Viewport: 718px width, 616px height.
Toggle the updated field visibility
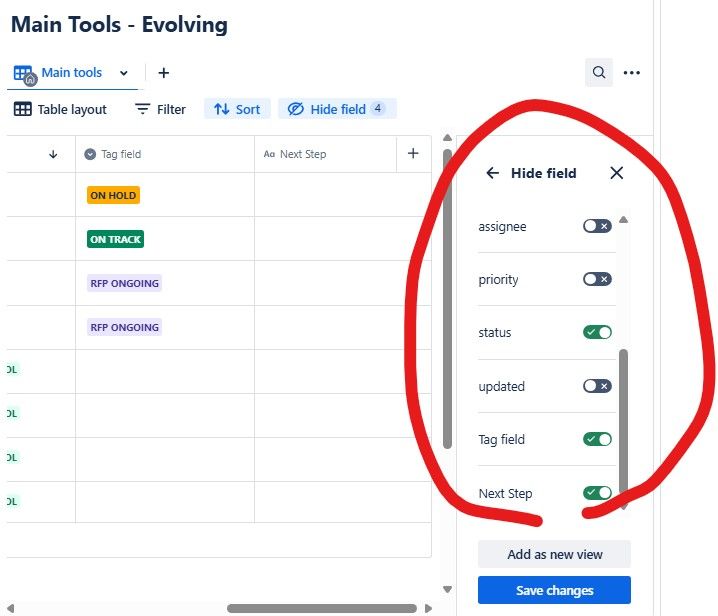pyautogui.click(x=597, y=386)
